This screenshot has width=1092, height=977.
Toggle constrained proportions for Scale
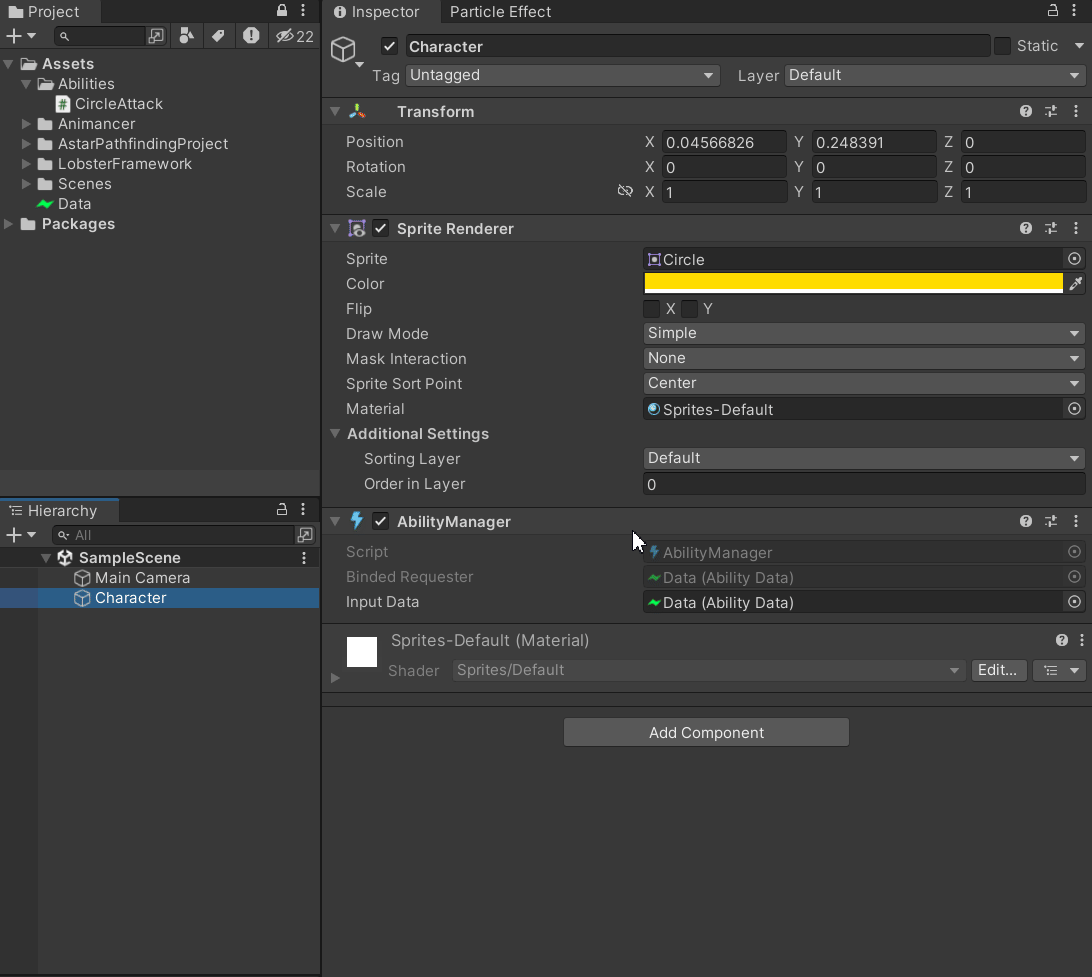(x=625, y=191)
